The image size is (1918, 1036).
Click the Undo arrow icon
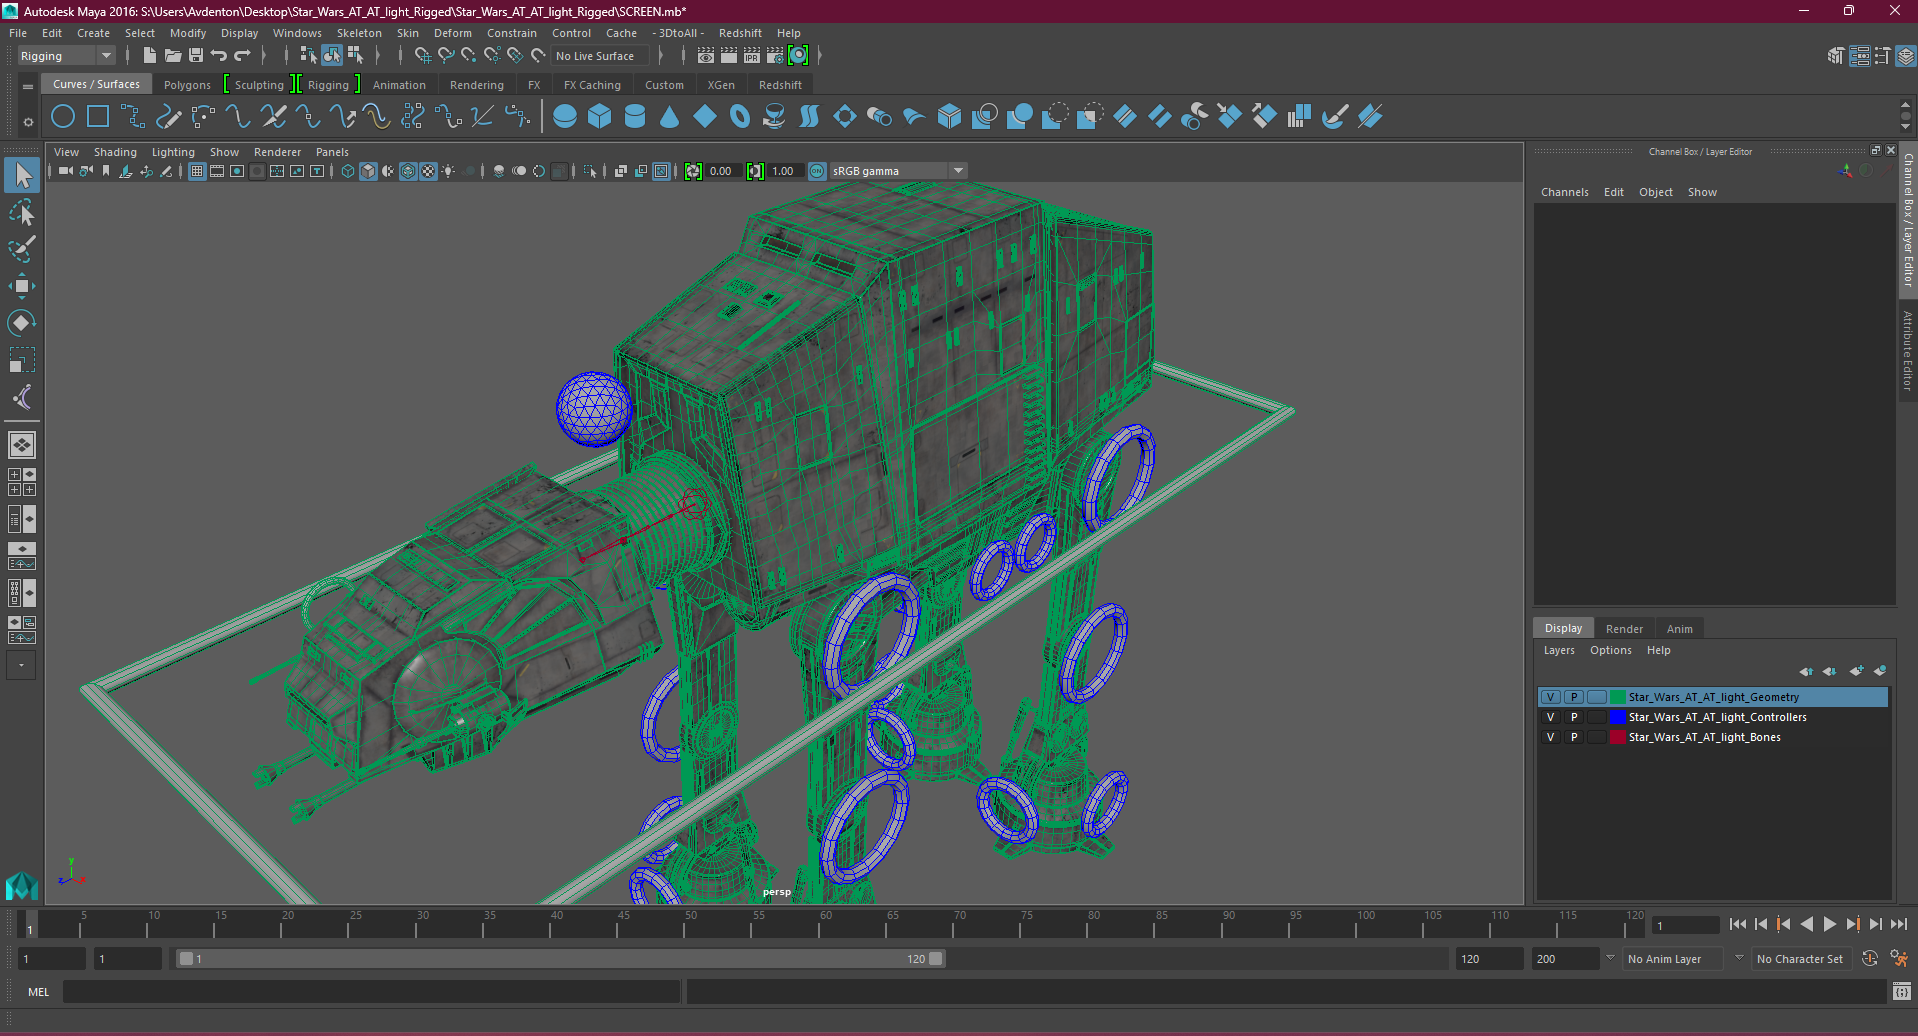point(219,56)
